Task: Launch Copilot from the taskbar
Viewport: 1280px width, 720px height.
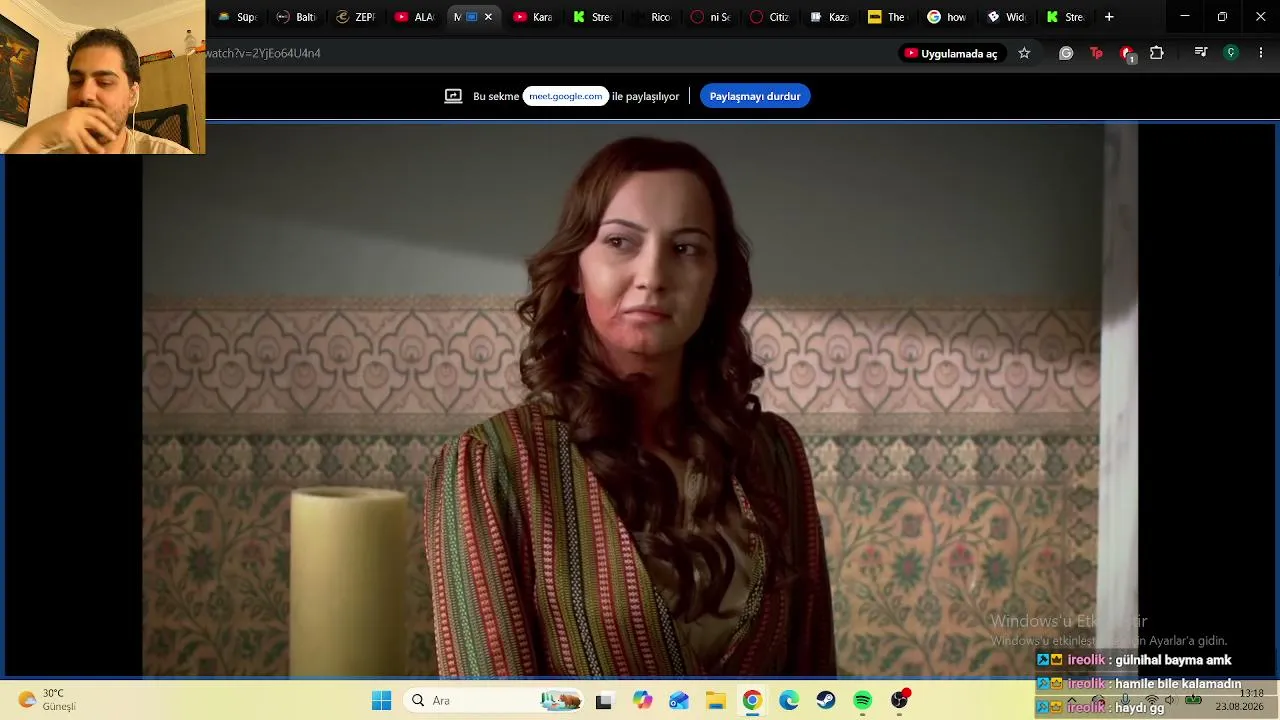Action: [x=642, y=701]
